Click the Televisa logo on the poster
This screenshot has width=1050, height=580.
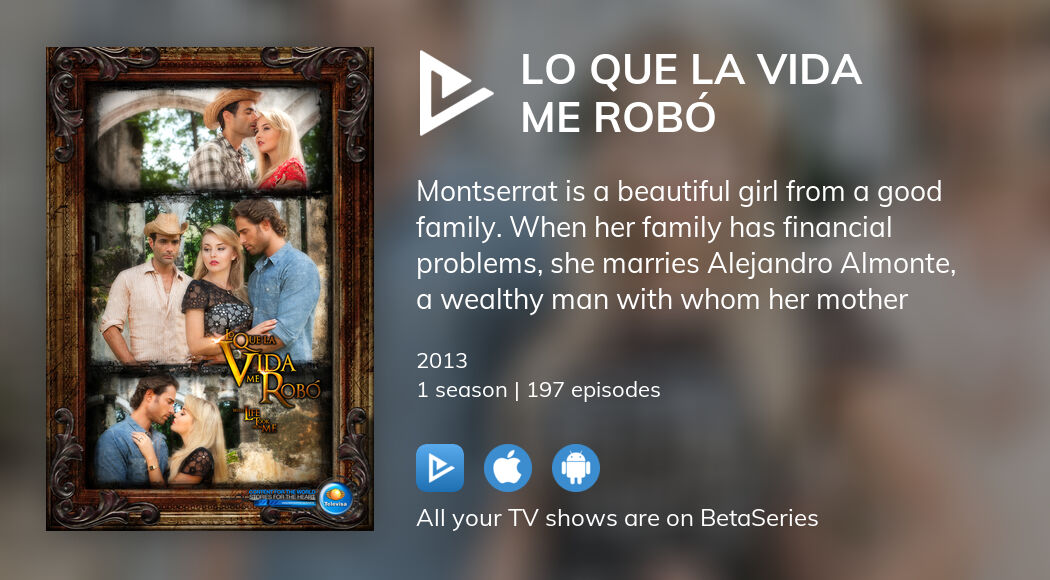click(335, 498)
